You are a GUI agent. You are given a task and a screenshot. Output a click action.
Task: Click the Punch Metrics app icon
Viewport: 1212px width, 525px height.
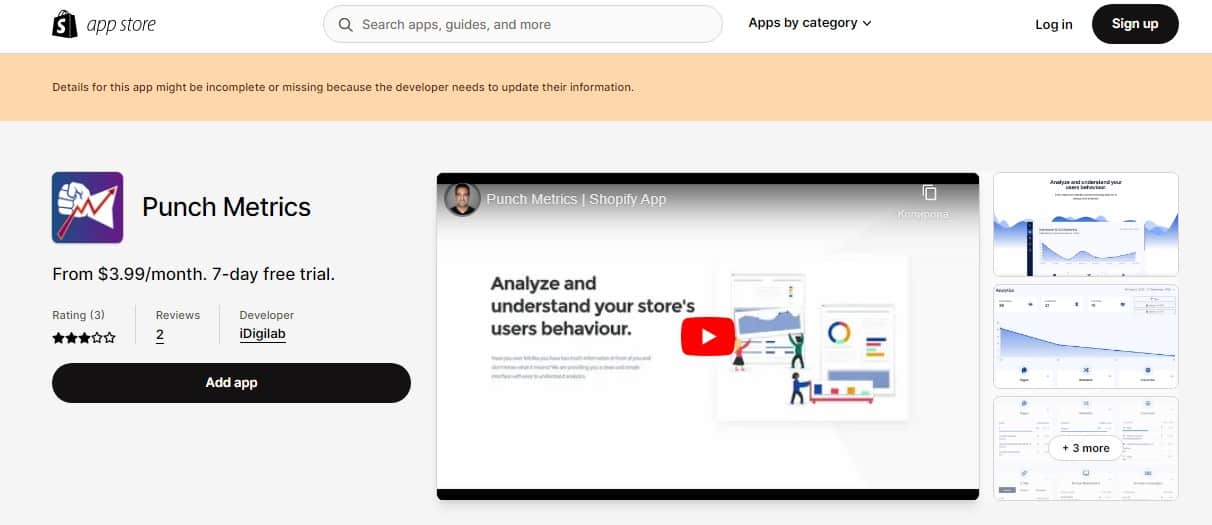[x=87, y=208]
